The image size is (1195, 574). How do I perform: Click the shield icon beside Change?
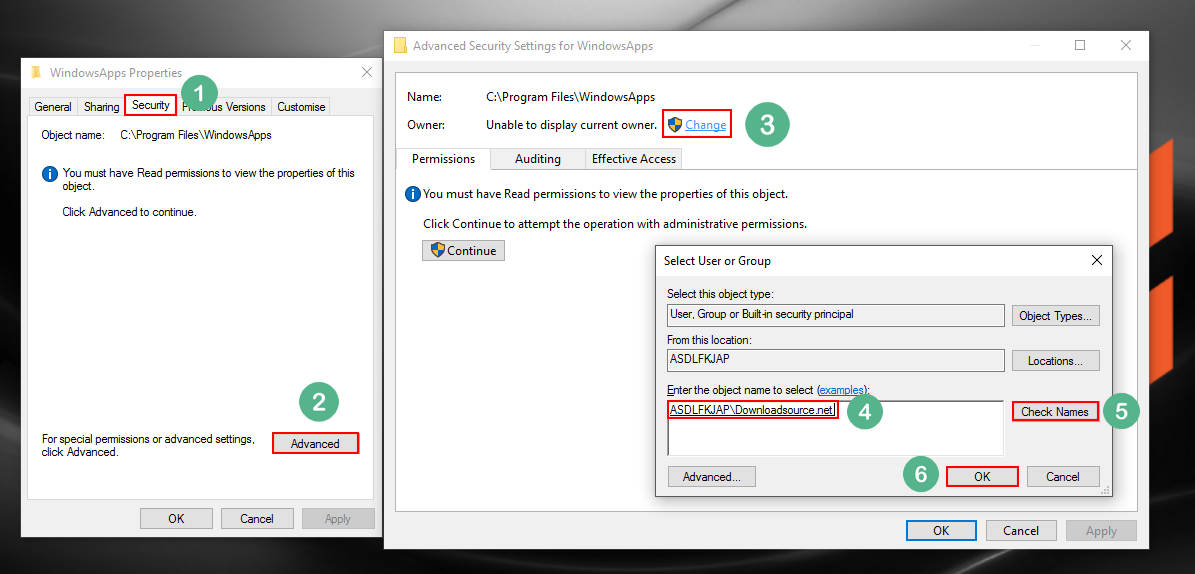674,124
